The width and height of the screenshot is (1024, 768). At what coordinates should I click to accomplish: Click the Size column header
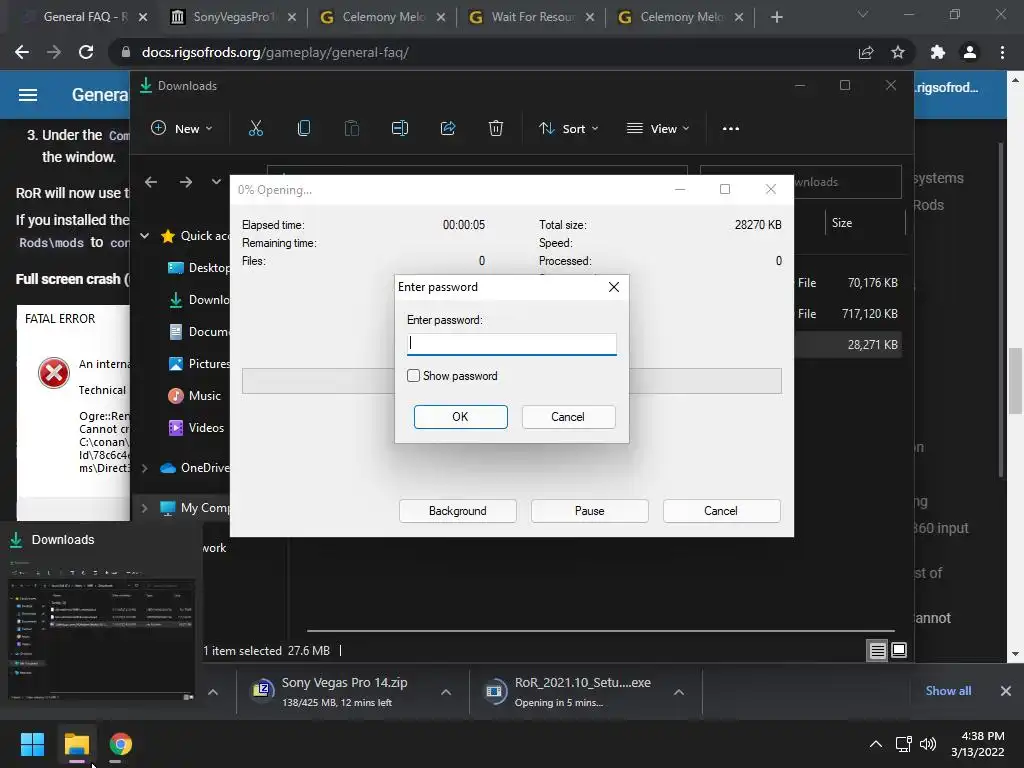[x=865, y=223]
